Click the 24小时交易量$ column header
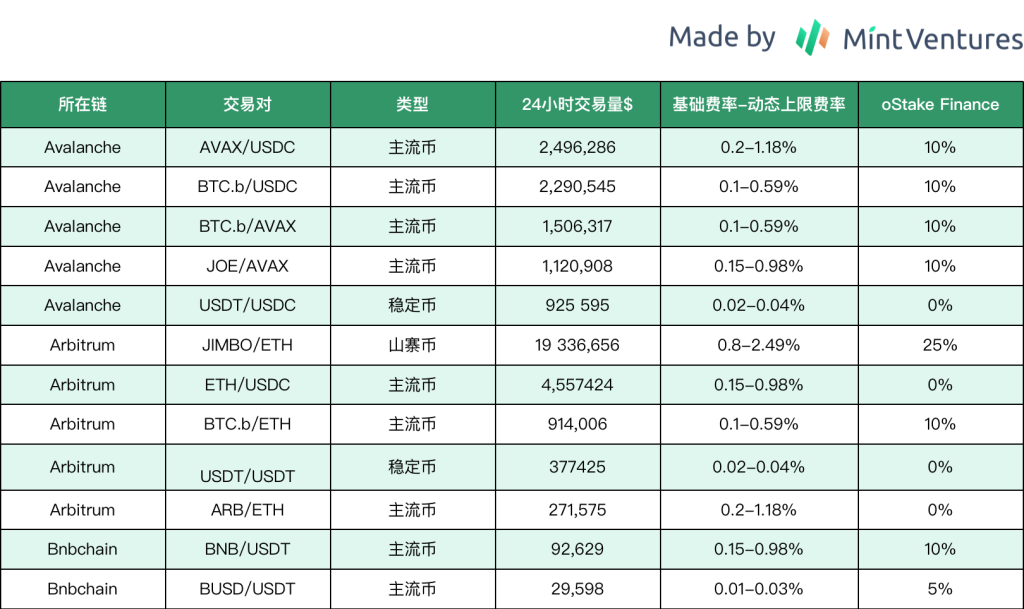The width and height of the screenshot is (1024, 609). (x=577, y=104)
